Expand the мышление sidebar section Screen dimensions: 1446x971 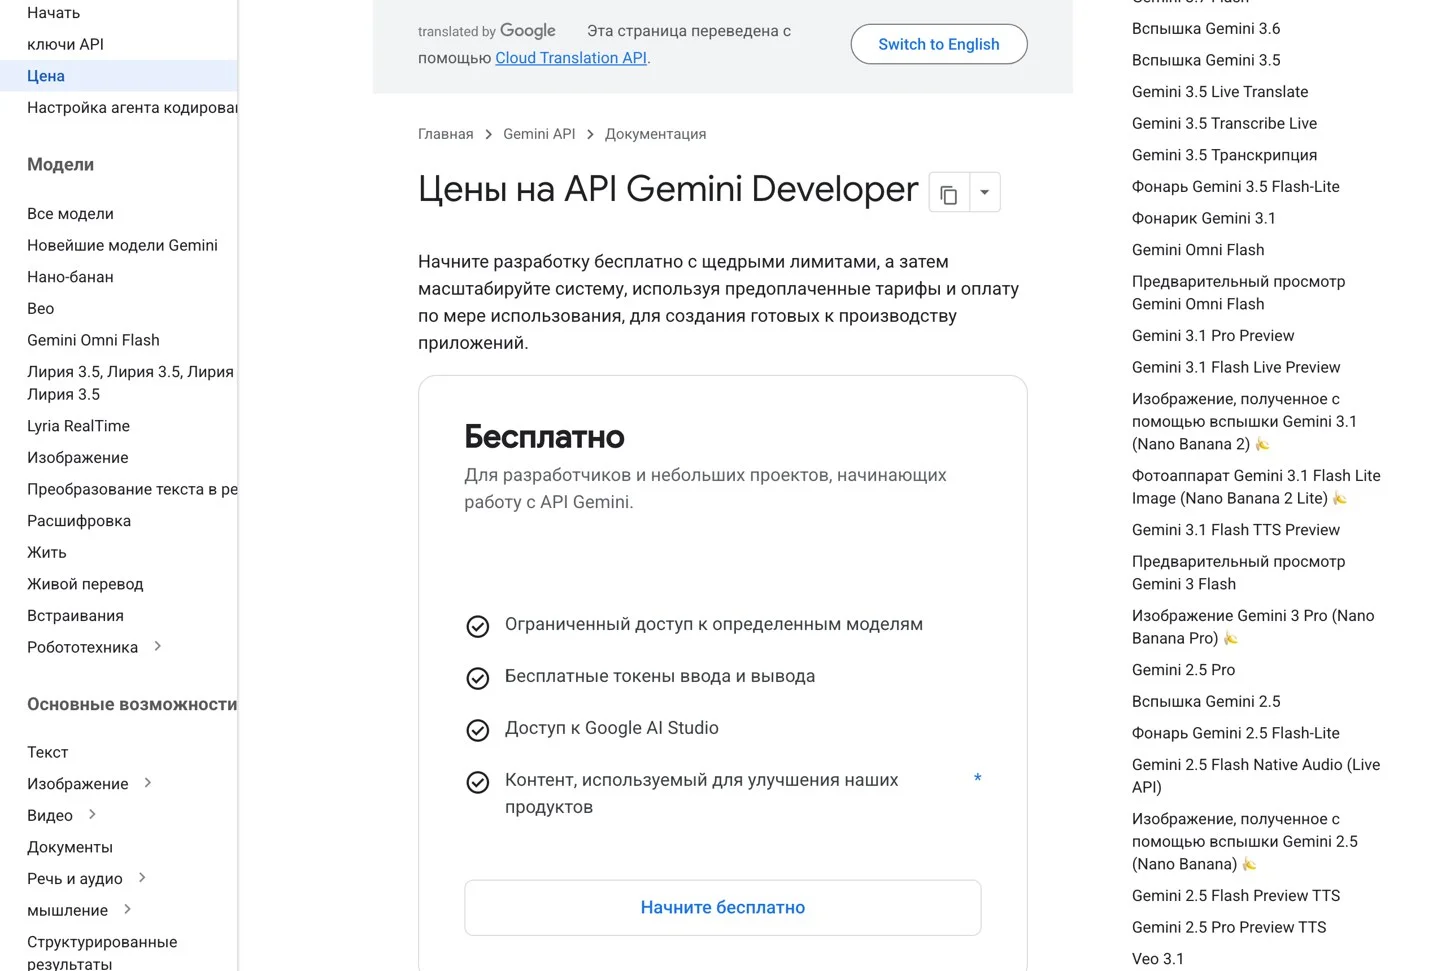127,909
